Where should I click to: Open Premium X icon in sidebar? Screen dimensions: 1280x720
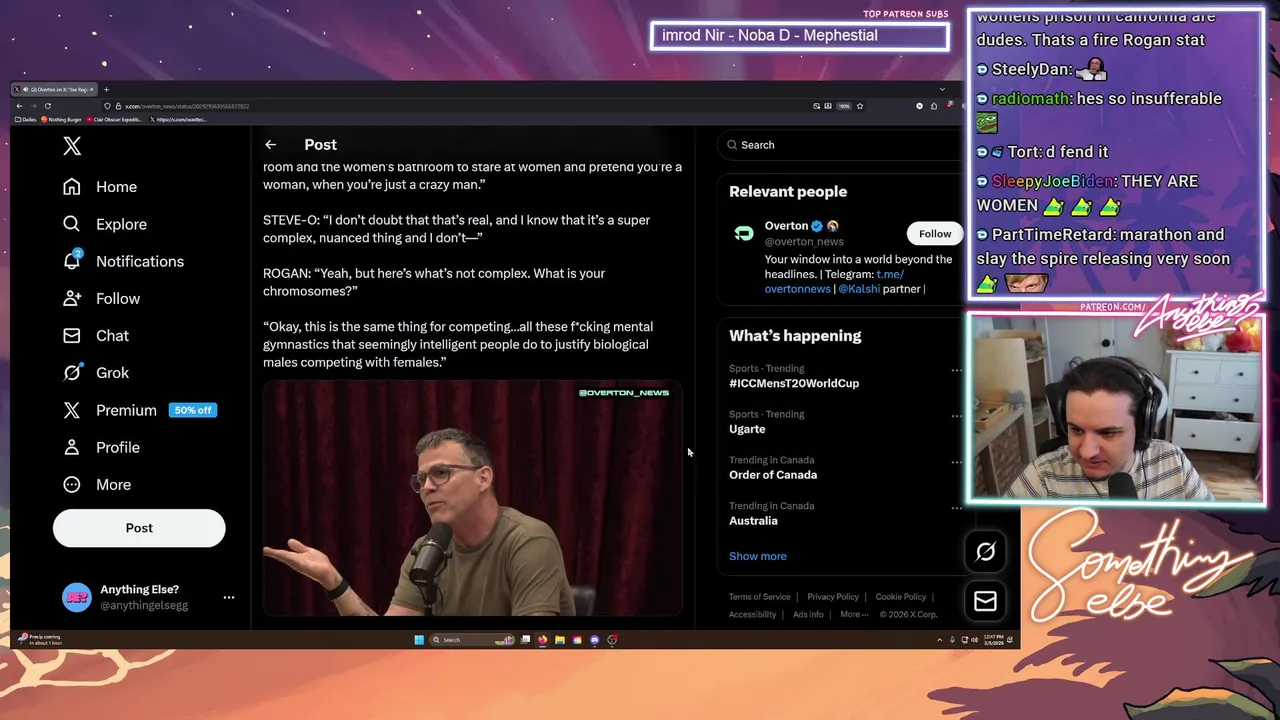point(72,410)
